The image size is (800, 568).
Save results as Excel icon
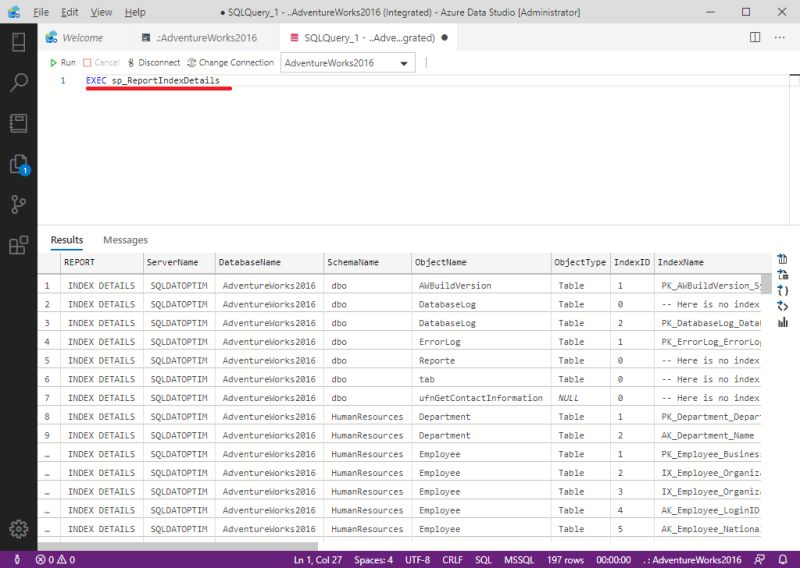[x=782, y=275]
